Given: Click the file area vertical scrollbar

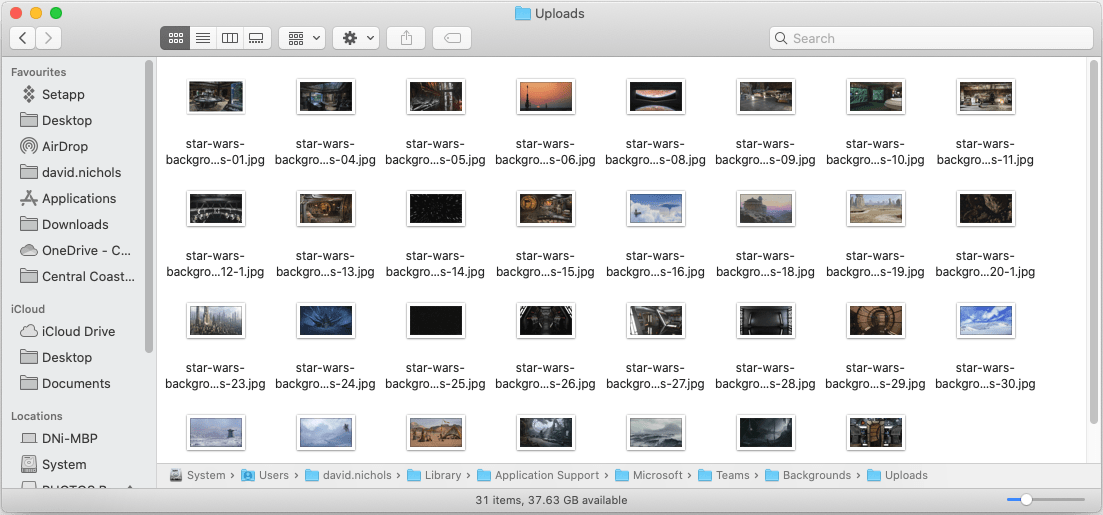Looking at the screenshot, I should point(1096,243).
